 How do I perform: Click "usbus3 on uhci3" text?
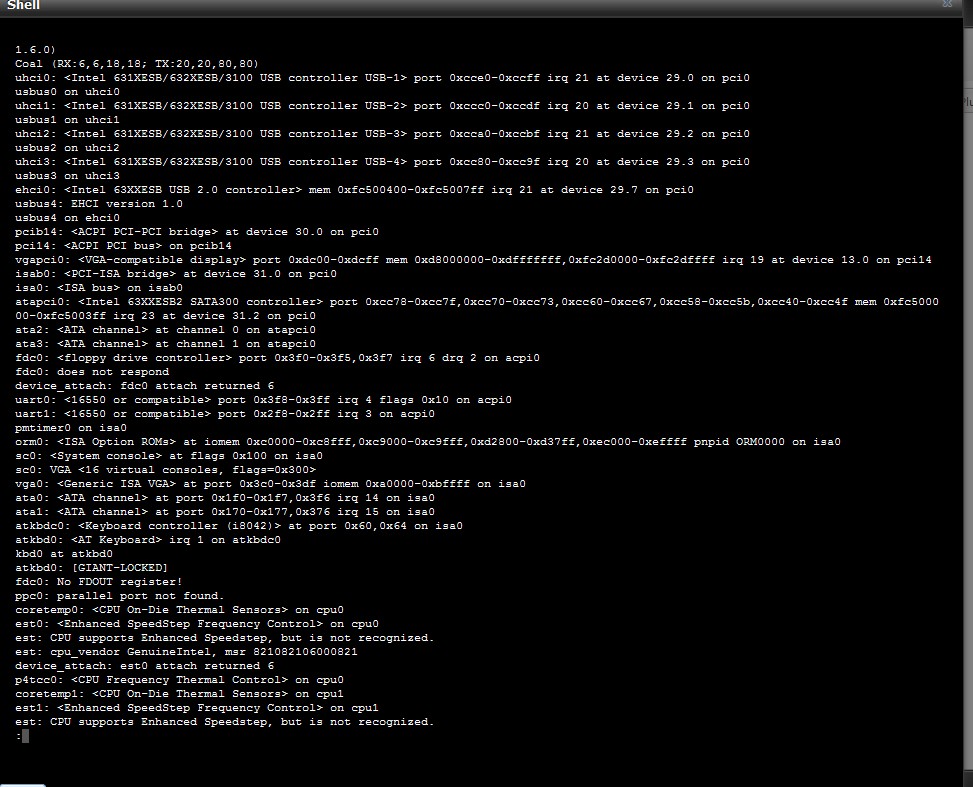pyautogui.click(x=67, y=176)
